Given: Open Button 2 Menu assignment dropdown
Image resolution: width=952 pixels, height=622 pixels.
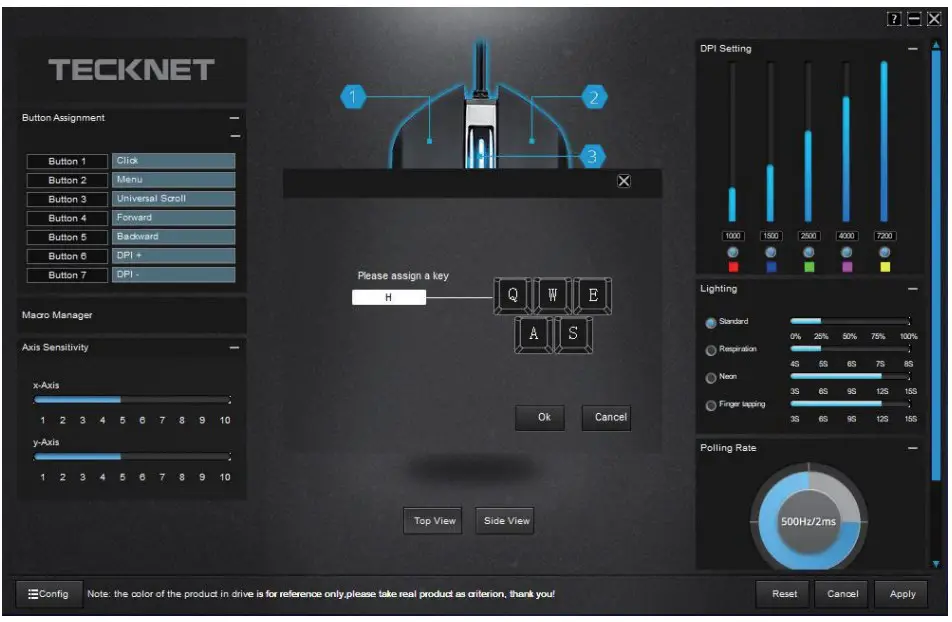Looking at the screenshot, I should [174, 180].
